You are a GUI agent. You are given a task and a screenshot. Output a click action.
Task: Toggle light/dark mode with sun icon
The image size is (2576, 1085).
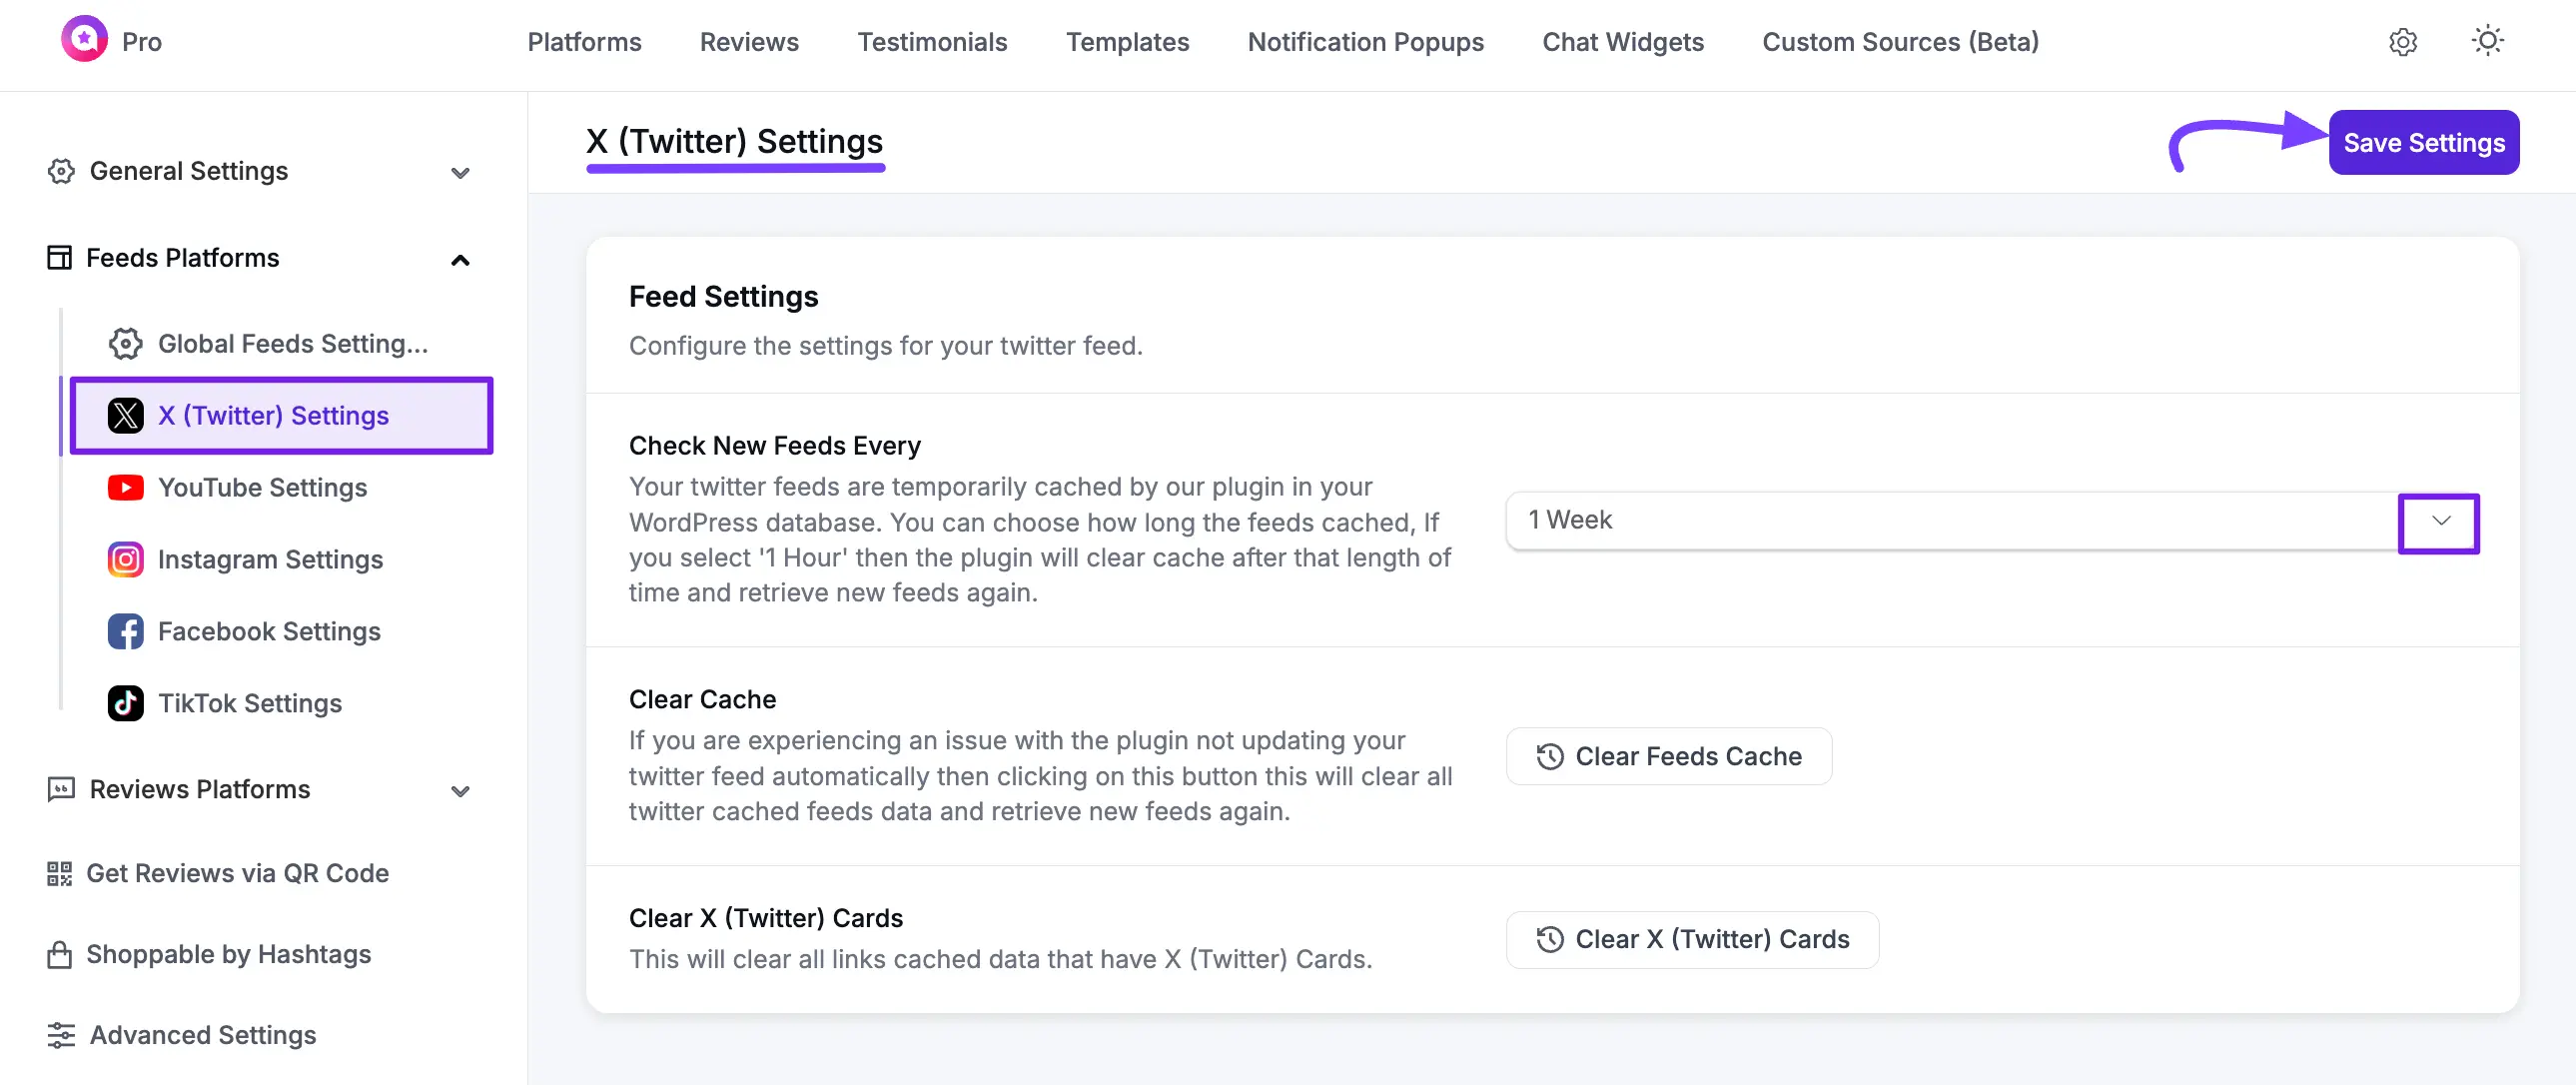(x=2487, y=41)
